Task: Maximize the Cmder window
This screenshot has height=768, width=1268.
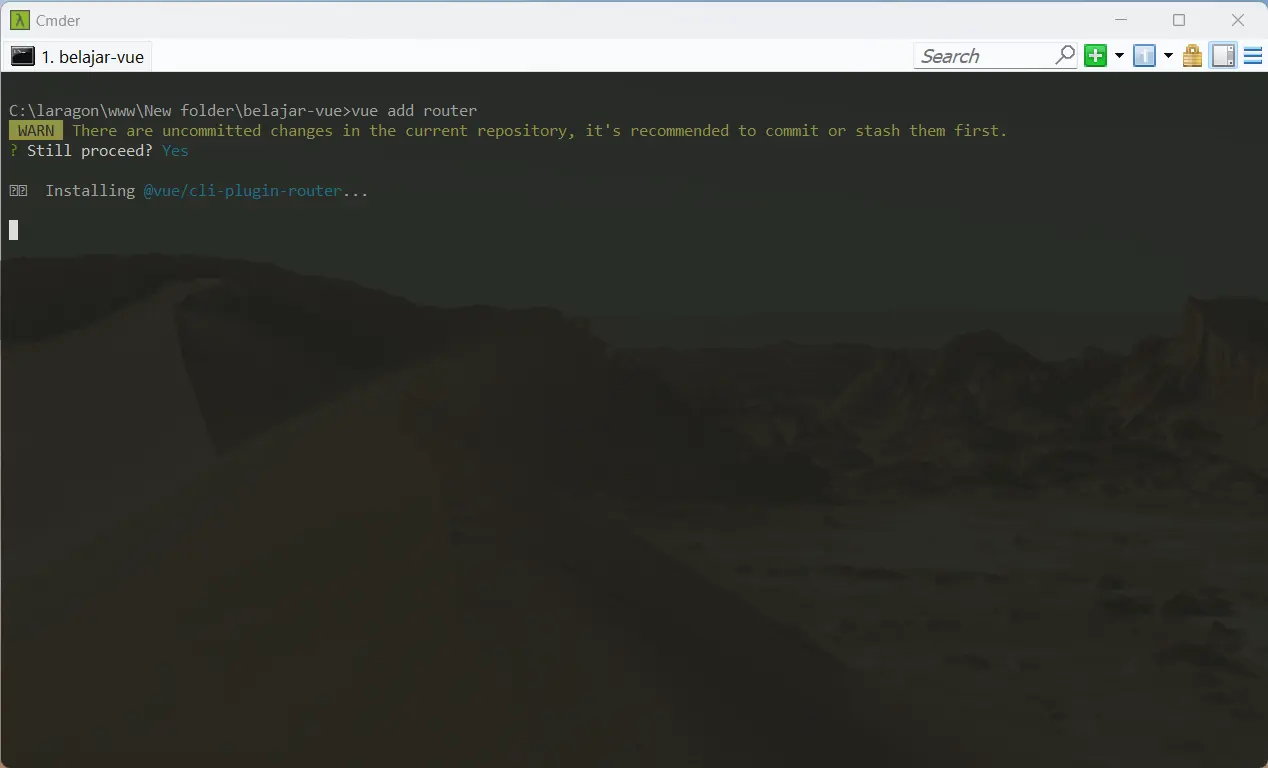Action: [x=1179, y=20]
